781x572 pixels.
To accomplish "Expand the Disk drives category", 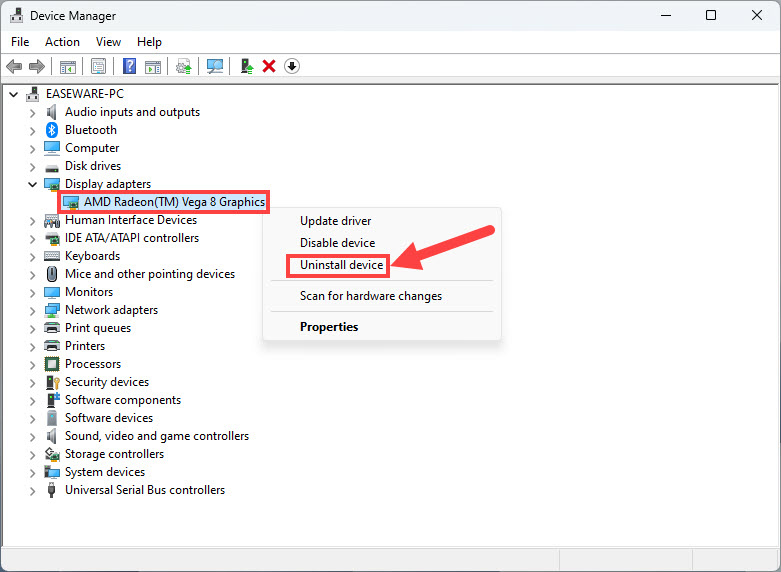I will point(32,167).
